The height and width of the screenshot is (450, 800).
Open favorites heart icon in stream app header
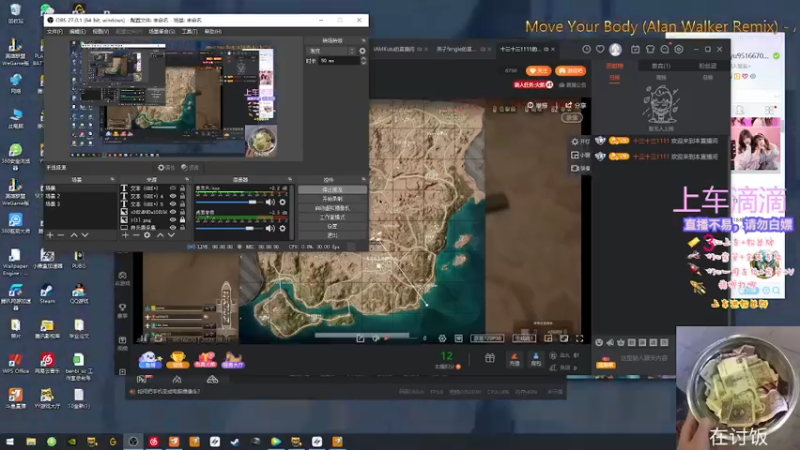tap(600, 49)
